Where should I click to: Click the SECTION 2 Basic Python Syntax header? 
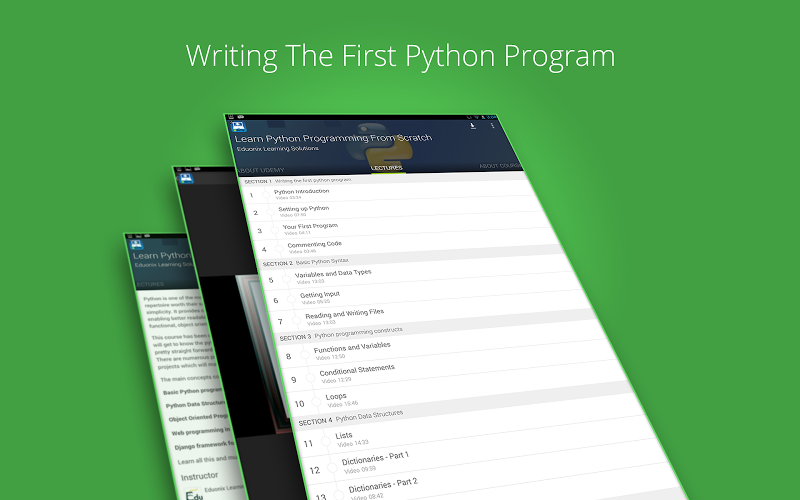[412, 258]
